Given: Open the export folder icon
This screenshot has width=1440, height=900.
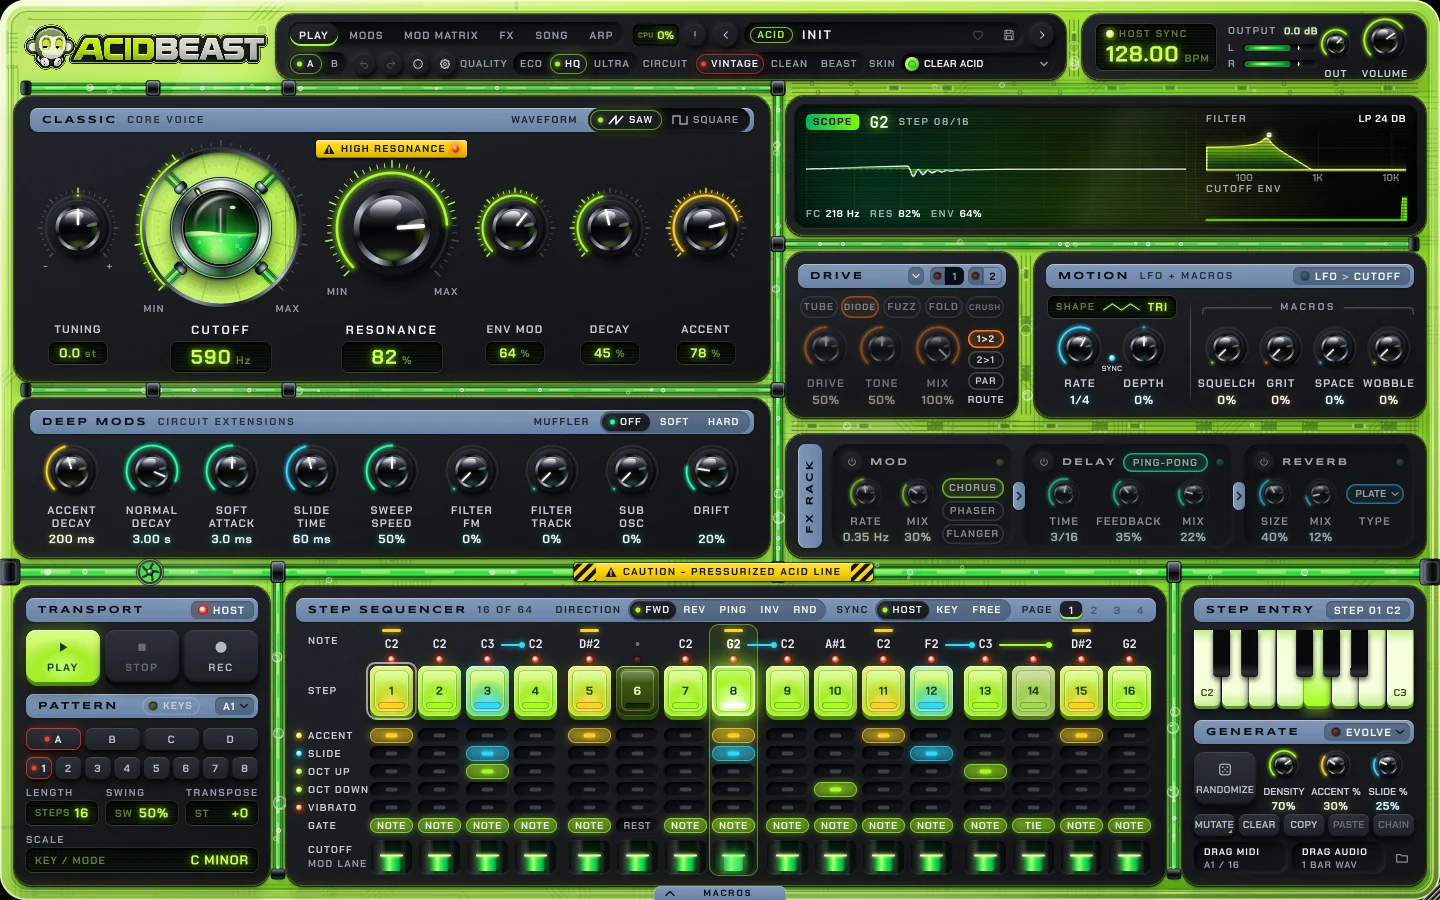Looking at the screenshot, I should pos(1402,858).
